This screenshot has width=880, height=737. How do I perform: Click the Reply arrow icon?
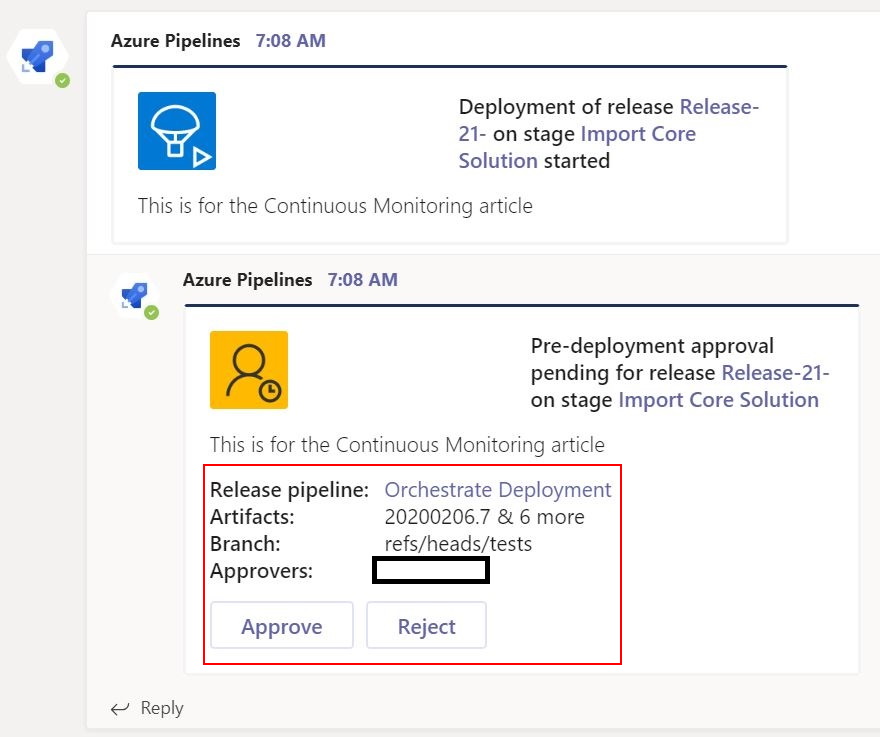click(x=120, y=709)
